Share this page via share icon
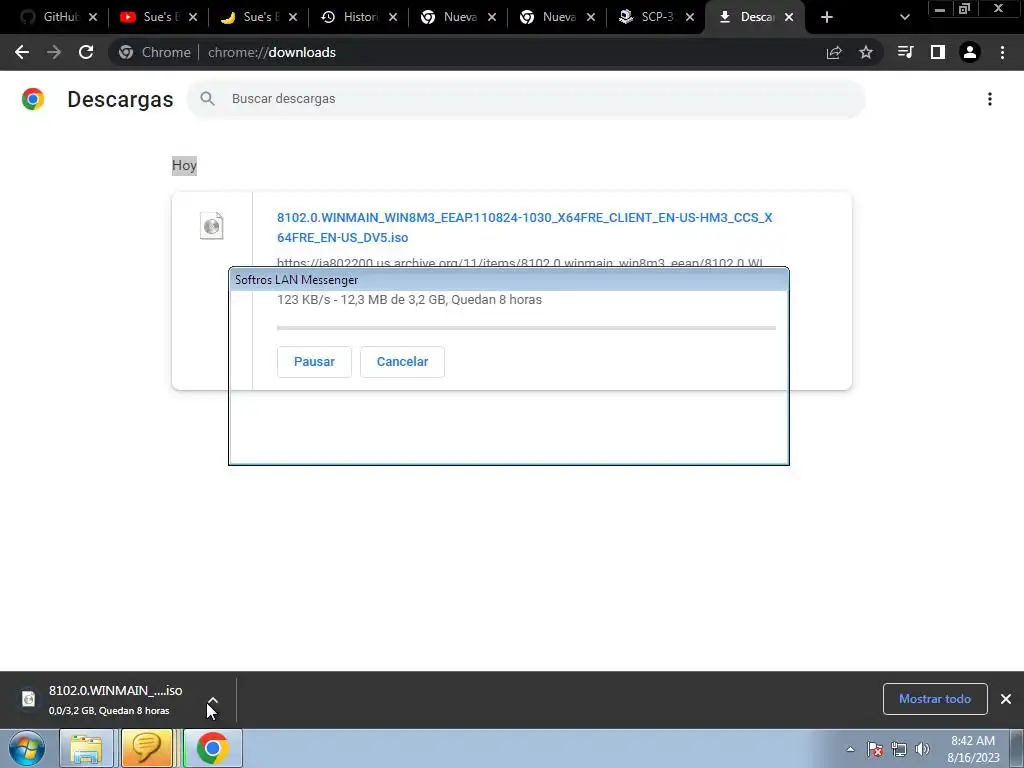The width and height of the screenshot is (1024, 768). coord(834,52)
